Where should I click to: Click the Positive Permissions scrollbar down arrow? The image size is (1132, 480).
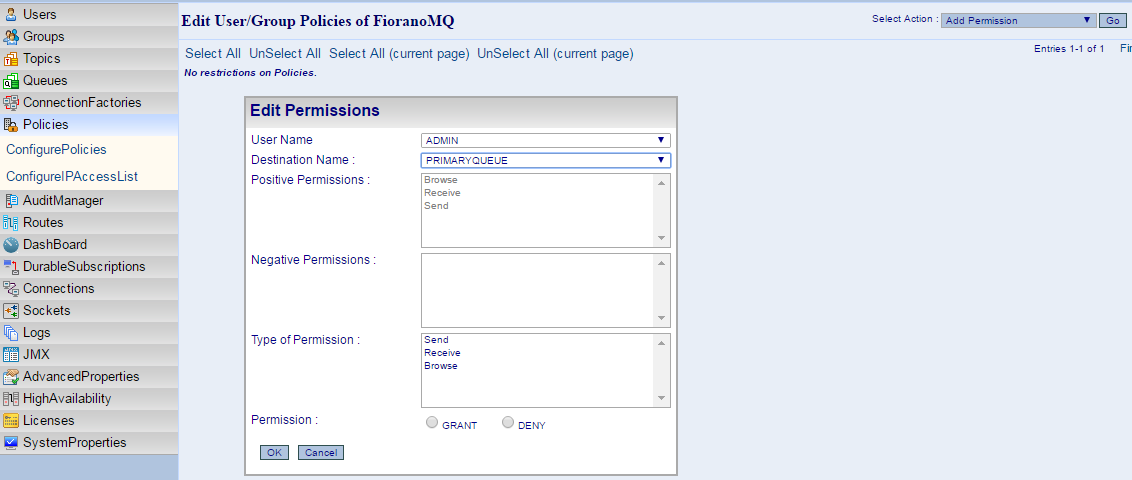(x=661, y=238)
